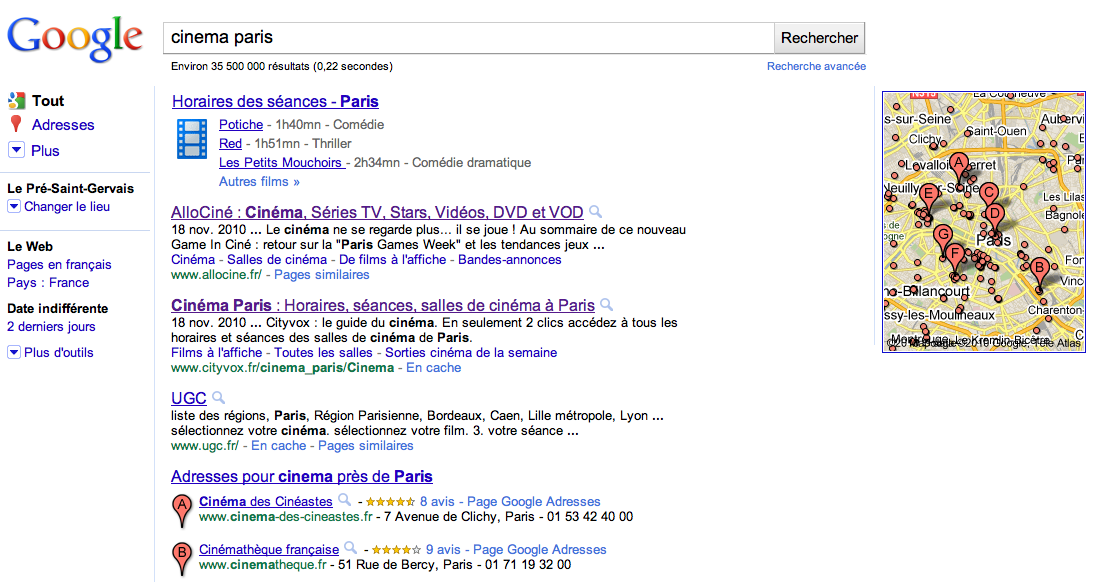The width and height of the screenshot is (1100, 582).
Task: Open Adresses pour cinema près de Paris
Action: point(302,477)
